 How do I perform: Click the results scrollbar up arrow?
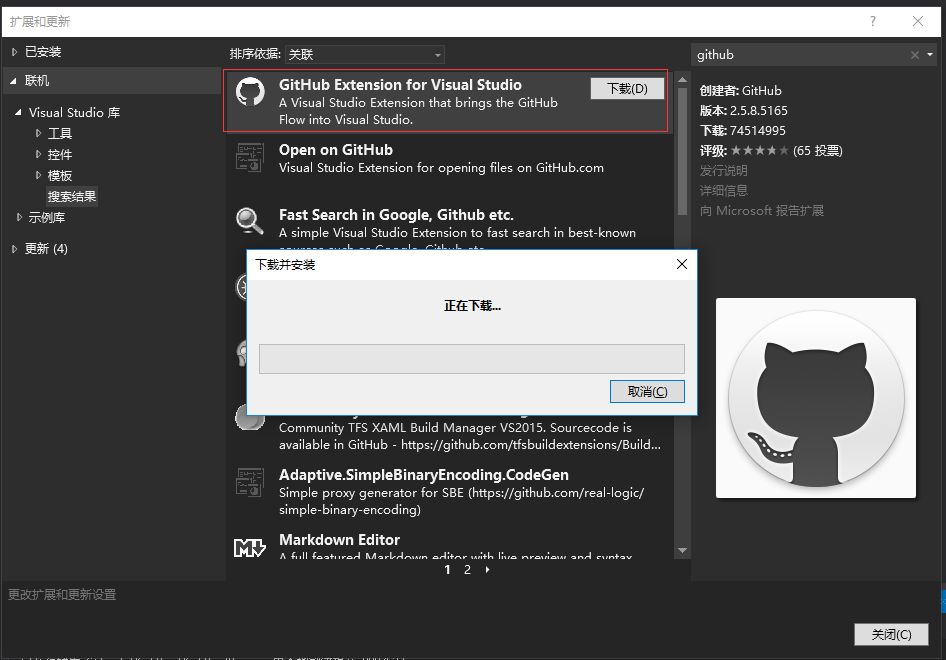pos(682,79)
